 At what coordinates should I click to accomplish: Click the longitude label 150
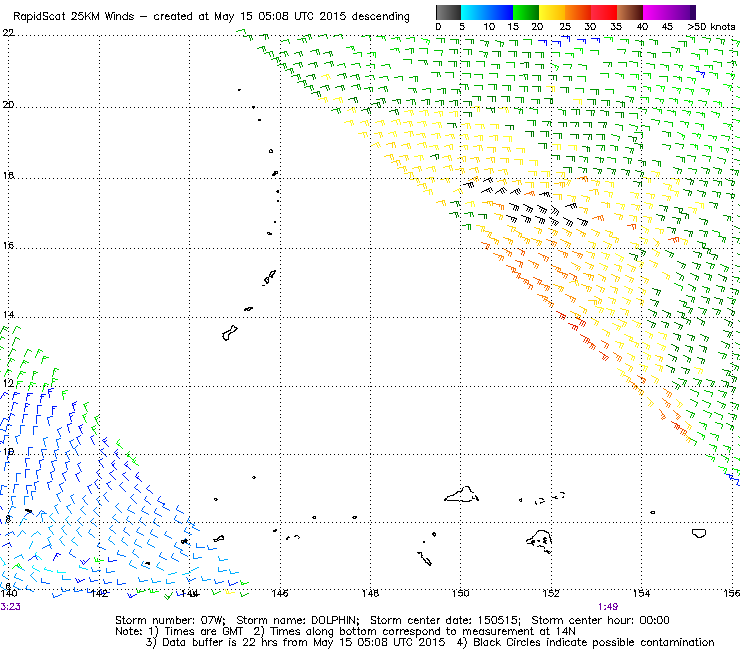point(461,593)
